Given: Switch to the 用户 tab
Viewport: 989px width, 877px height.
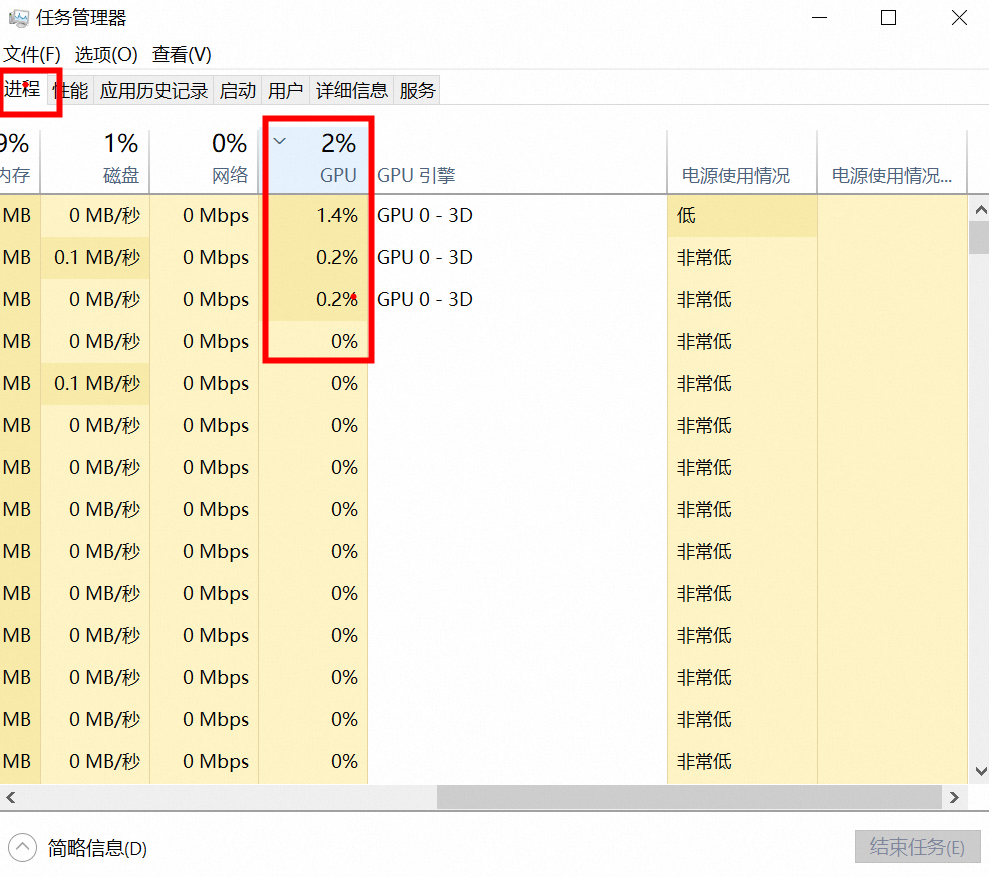Looking at the screenshot, I should (286, 91).
